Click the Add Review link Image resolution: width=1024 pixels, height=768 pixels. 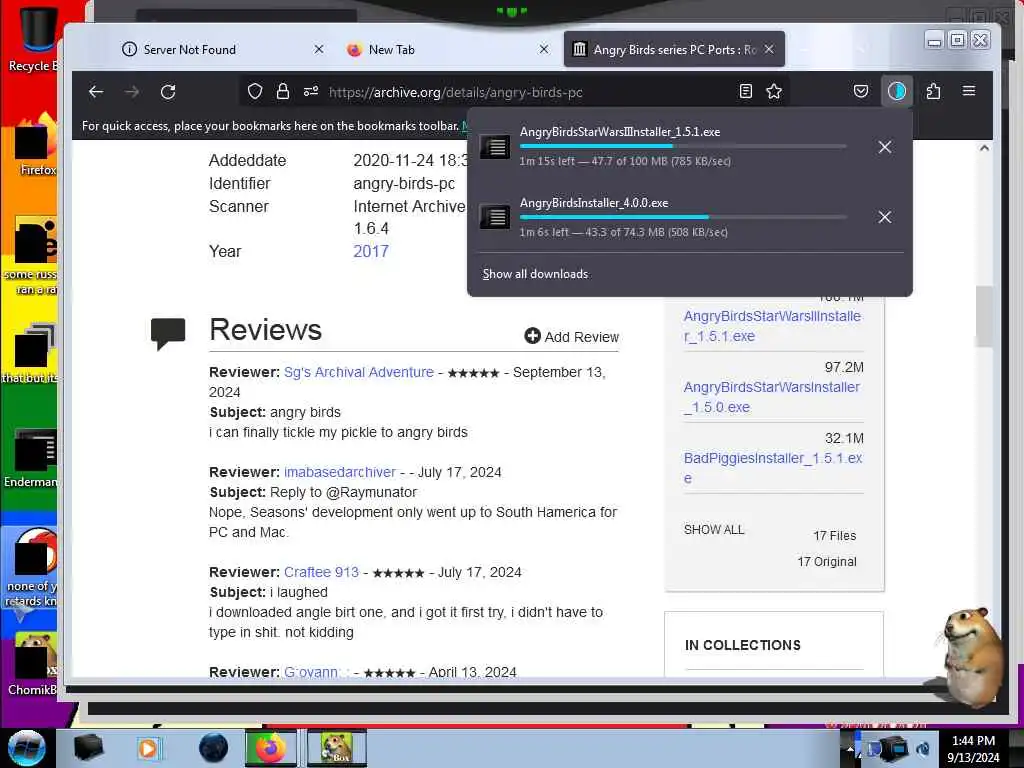[571, 336]
